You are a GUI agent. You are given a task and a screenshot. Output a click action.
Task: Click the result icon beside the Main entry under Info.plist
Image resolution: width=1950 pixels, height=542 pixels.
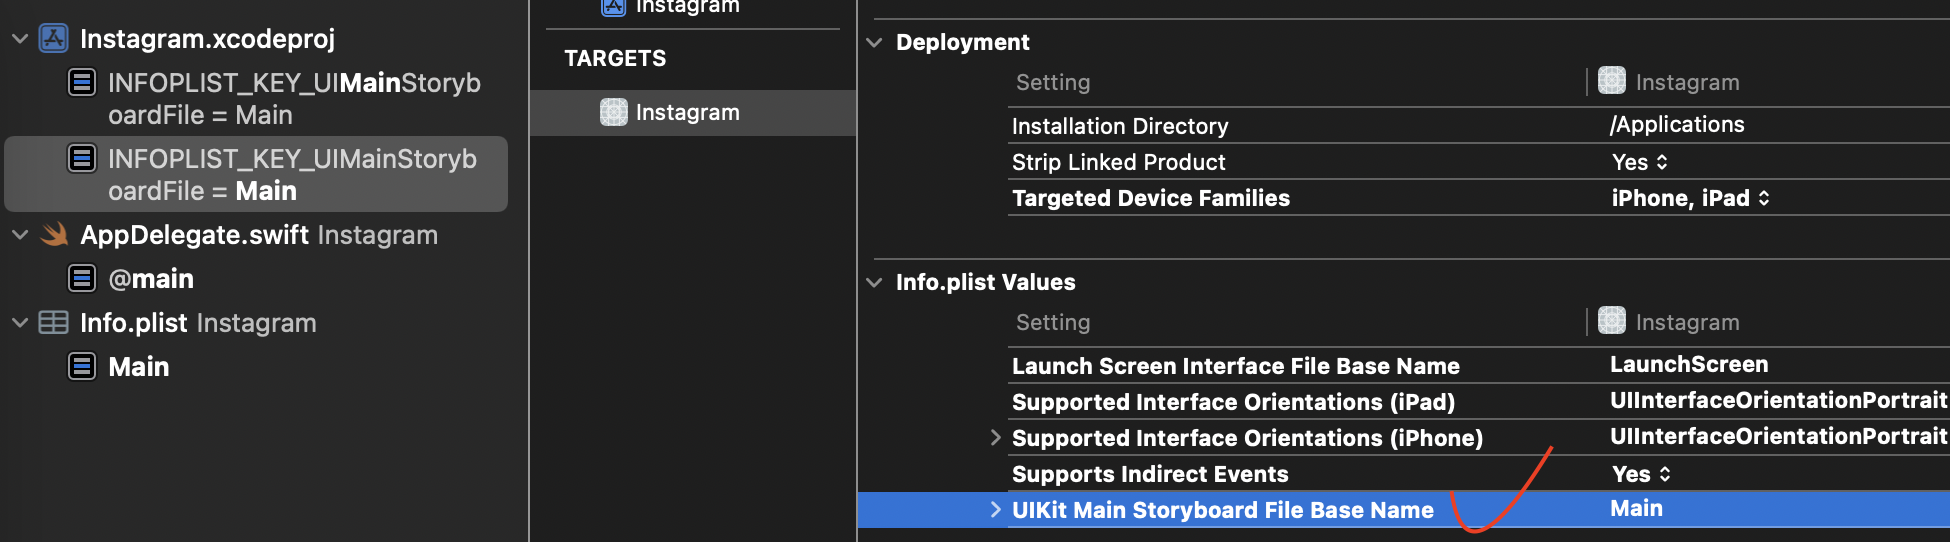click(82, 366)
